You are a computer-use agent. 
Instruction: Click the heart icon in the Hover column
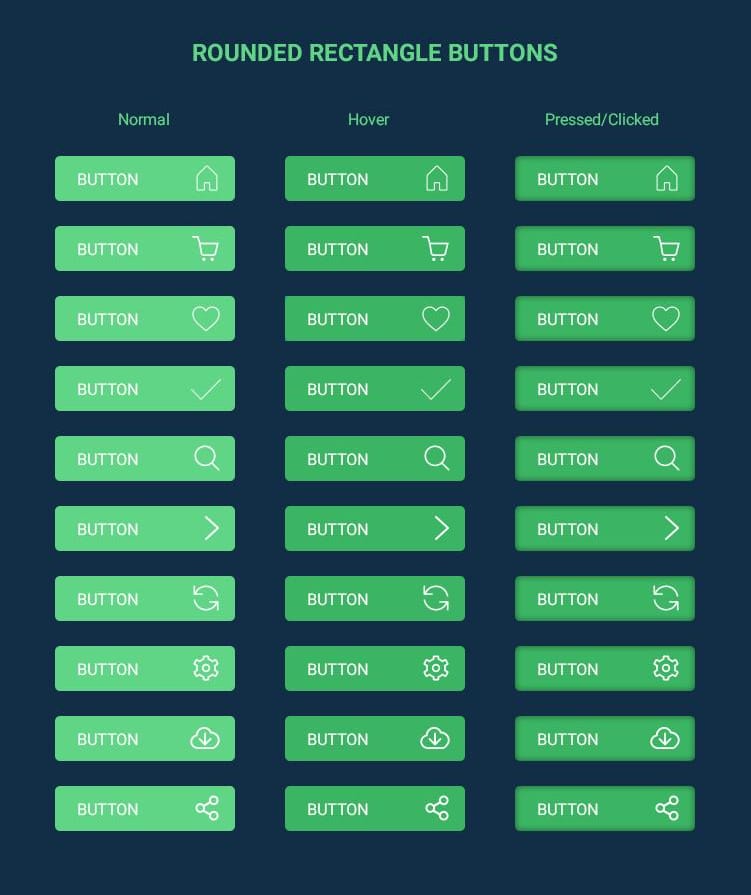point(436,318)
